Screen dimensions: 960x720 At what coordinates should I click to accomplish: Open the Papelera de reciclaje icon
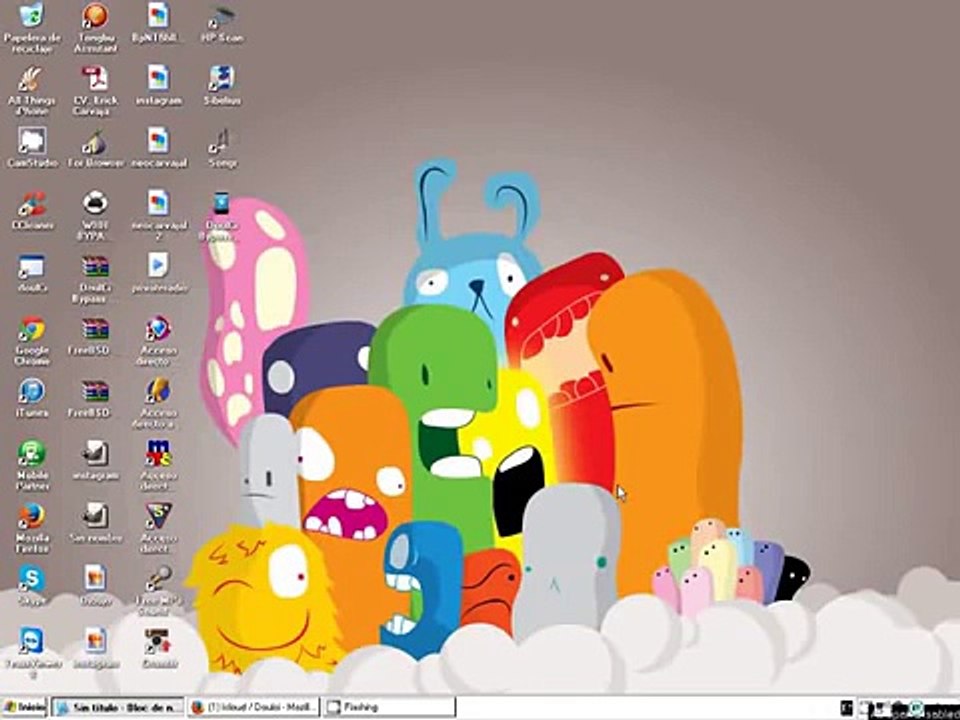(x=32, y=26)
